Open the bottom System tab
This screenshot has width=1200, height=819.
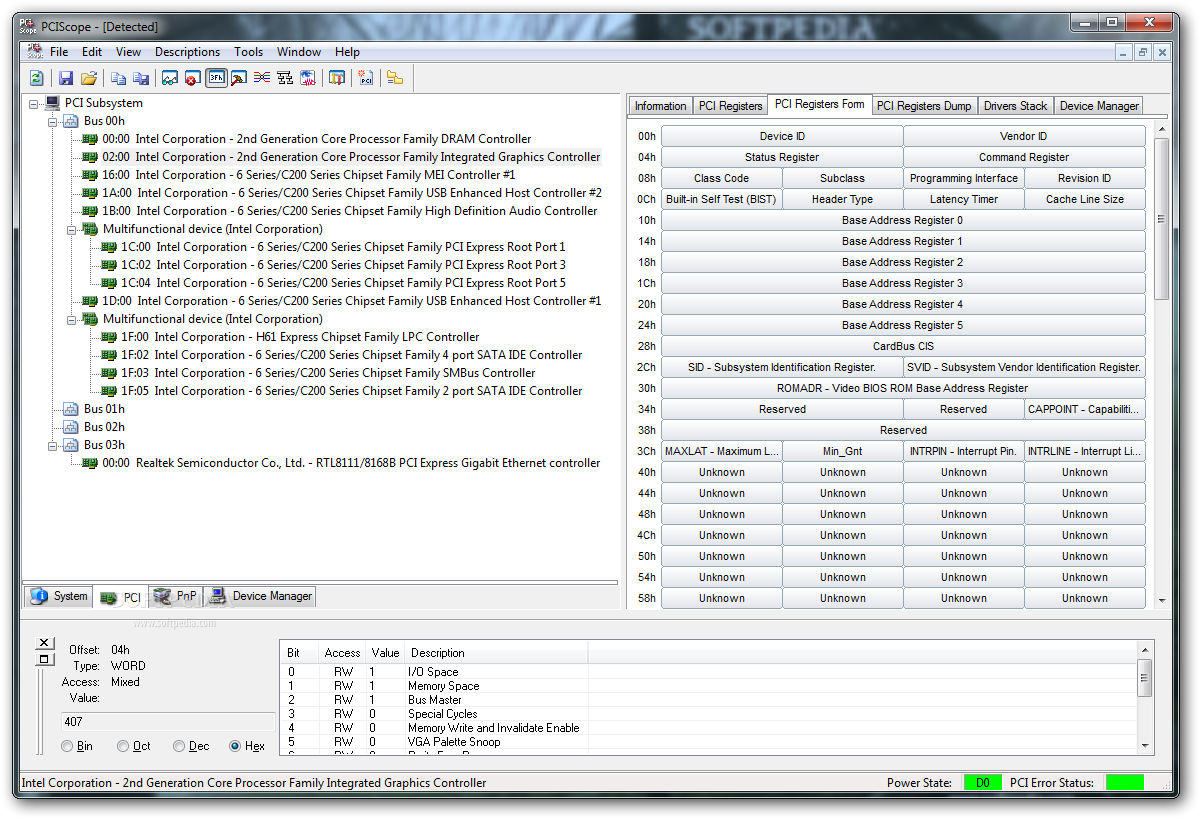(x=59, y=596)
